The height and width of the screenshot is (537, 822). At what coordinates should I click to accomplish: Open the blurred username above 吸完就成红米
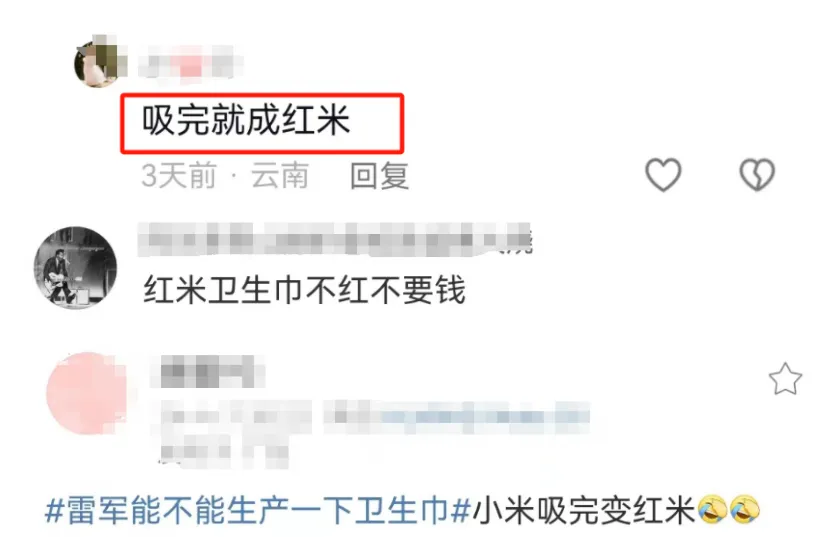[191, 63]
